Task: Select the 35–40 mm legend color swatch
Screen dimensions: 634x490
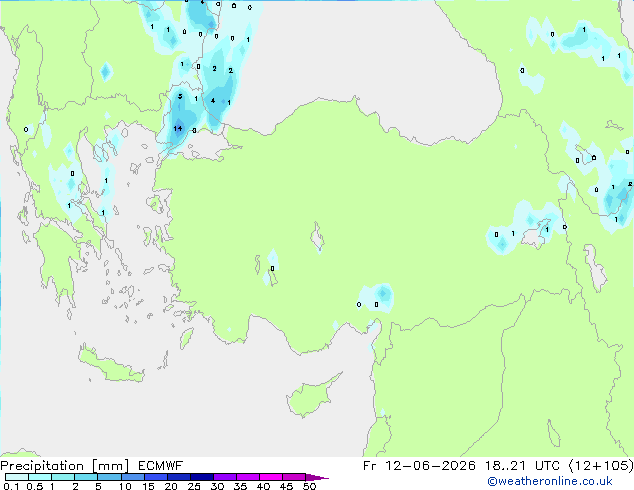Action: coord(247,477)
